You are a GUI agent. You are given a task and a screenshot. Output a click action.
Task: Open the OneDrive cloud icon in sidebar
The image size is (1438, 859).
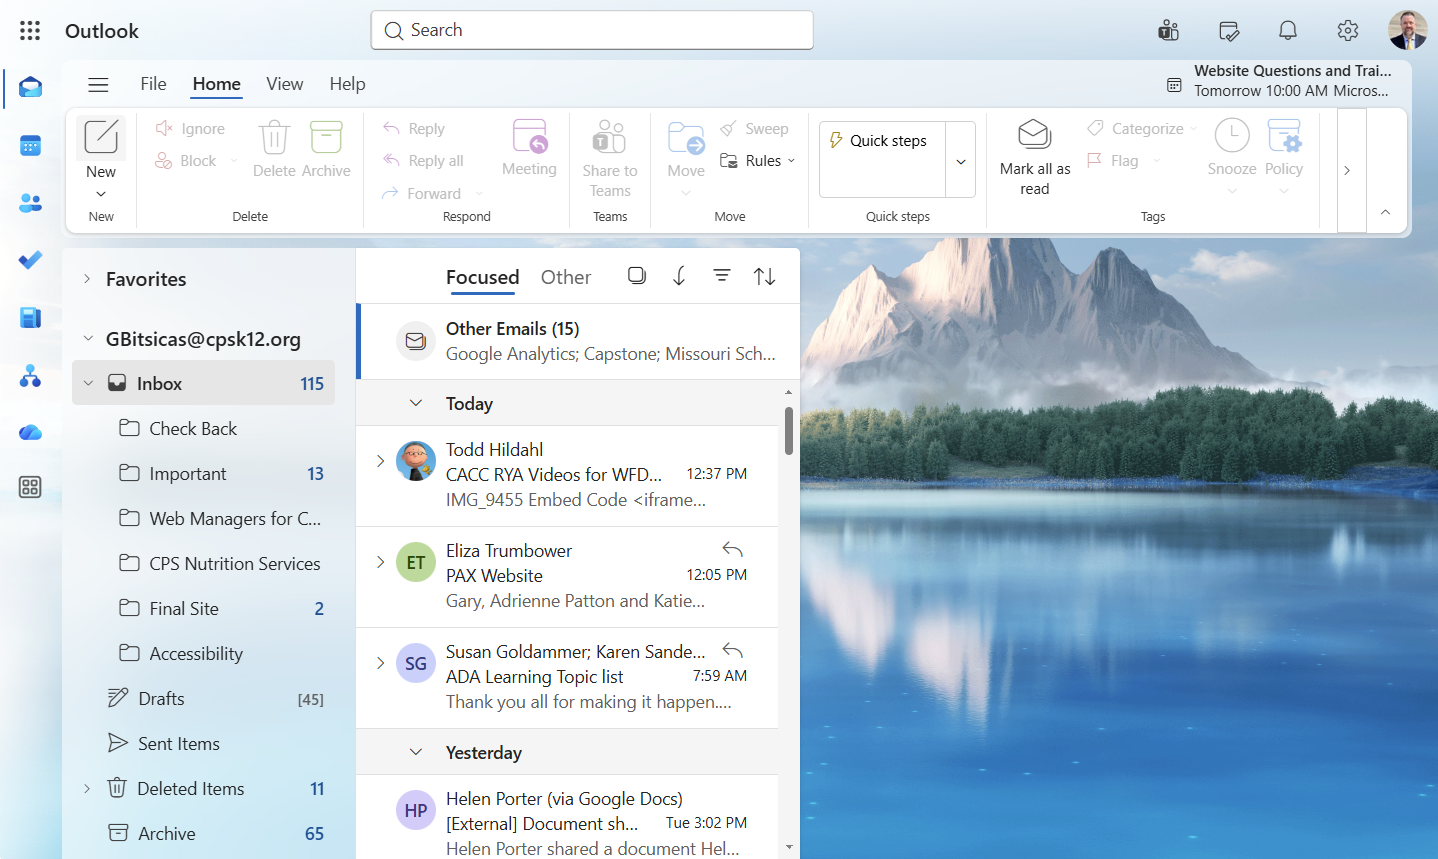click(x=30, y=432)
